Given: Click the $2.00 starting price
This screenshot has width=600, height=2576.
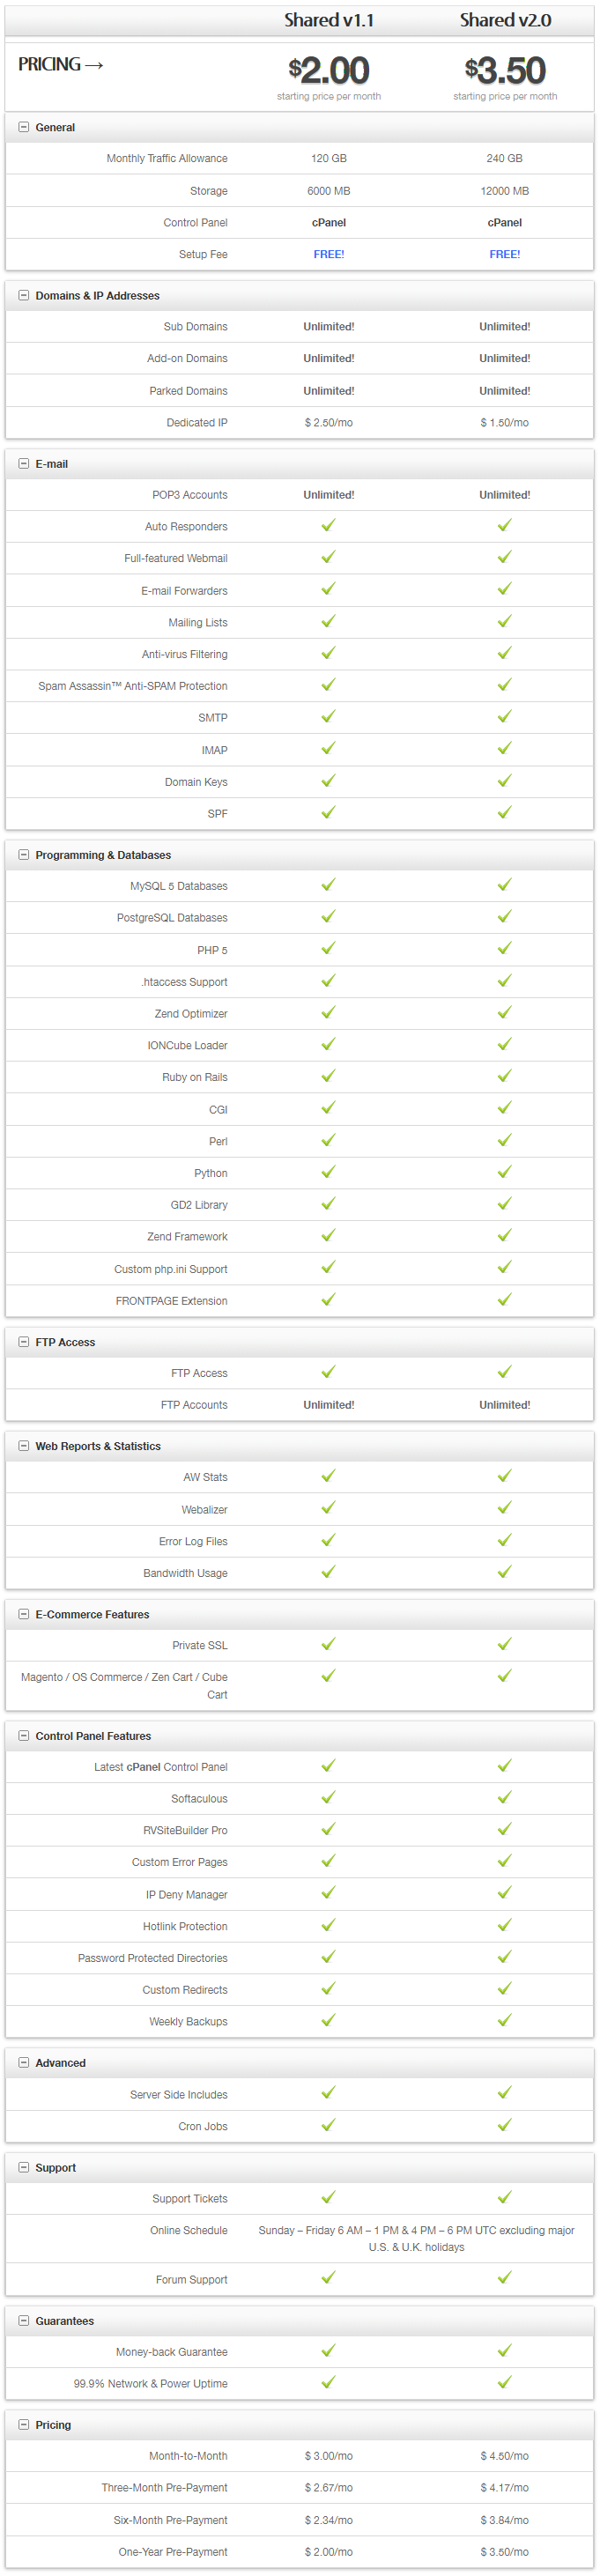Looking at the screenshot, I should 329,71.
